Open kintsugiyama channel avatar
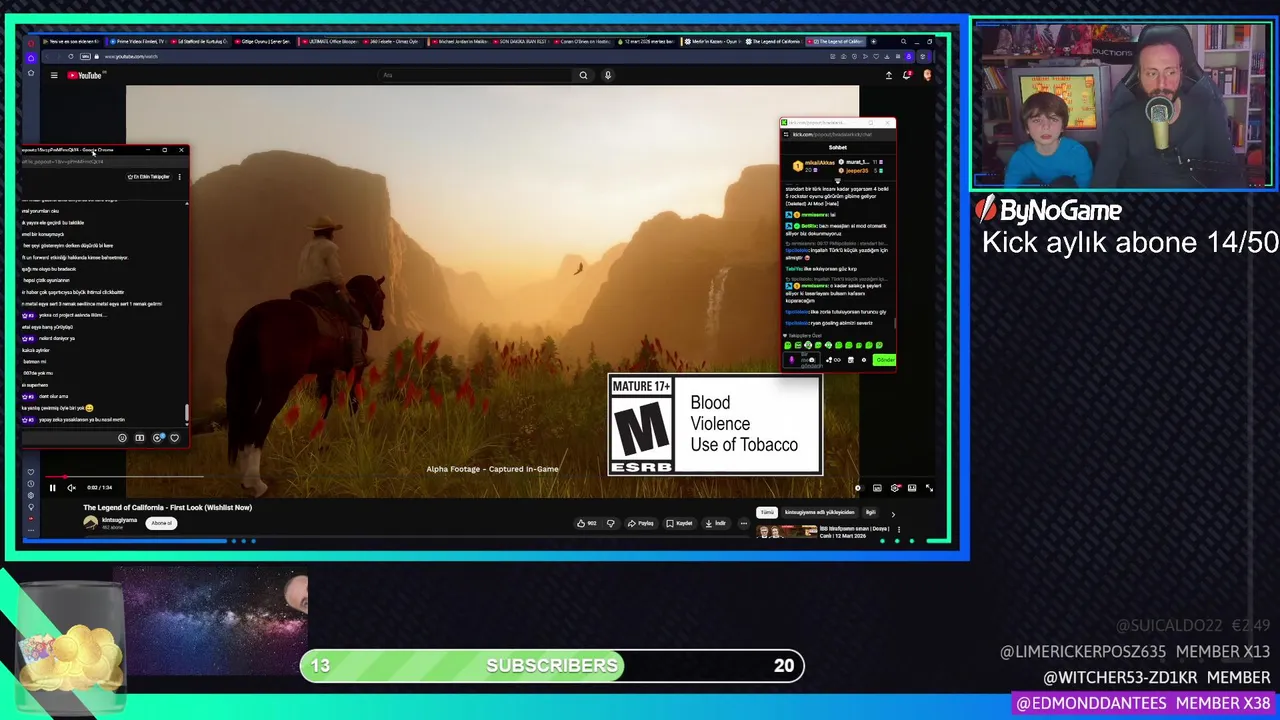 pos(90,522)
